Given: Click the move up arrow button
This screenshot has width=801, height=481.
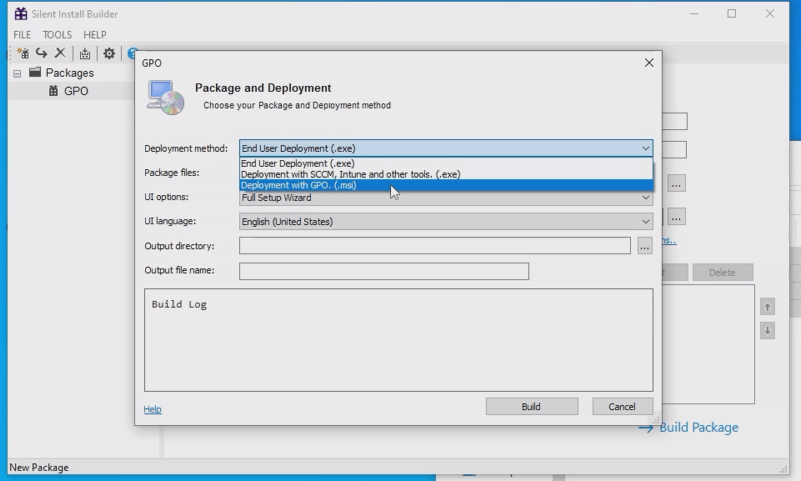Looking at the screenshot, I should tap(767, 307).
